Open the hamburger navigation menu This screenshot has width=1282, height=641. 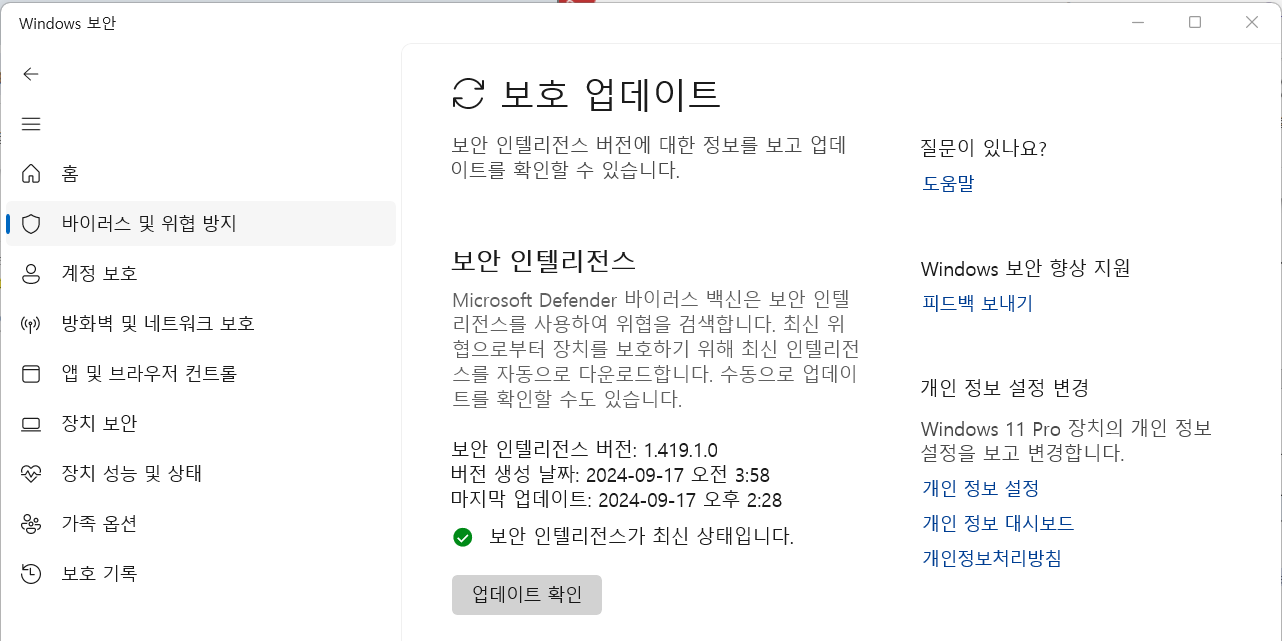pyautogui.click(x=31, y=124)
